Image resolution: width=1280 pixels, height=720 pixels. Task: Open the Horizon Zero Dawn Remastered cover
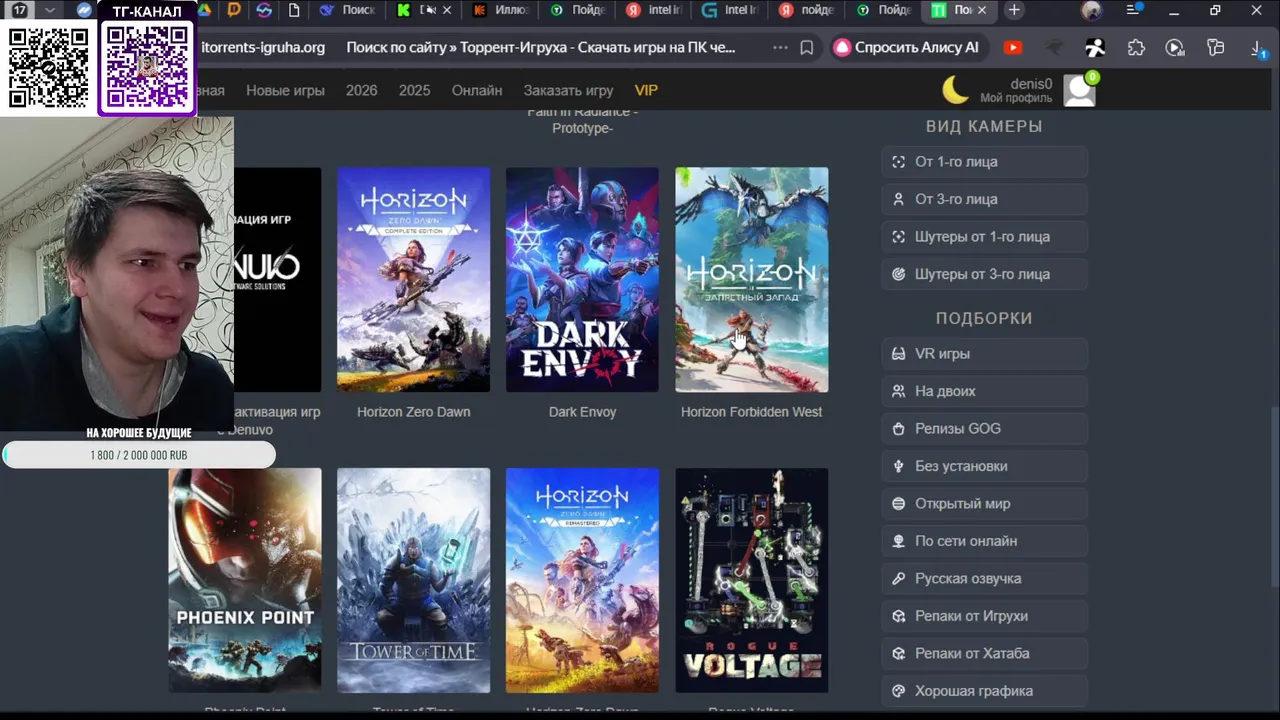[x=582, y=580]
